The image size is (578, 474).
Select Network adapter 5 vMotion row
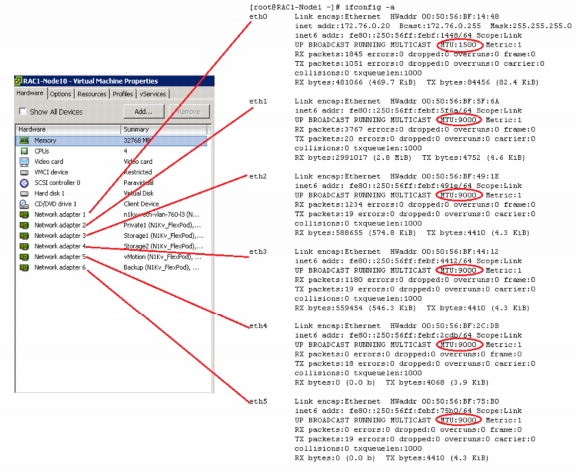coord(111,257)
